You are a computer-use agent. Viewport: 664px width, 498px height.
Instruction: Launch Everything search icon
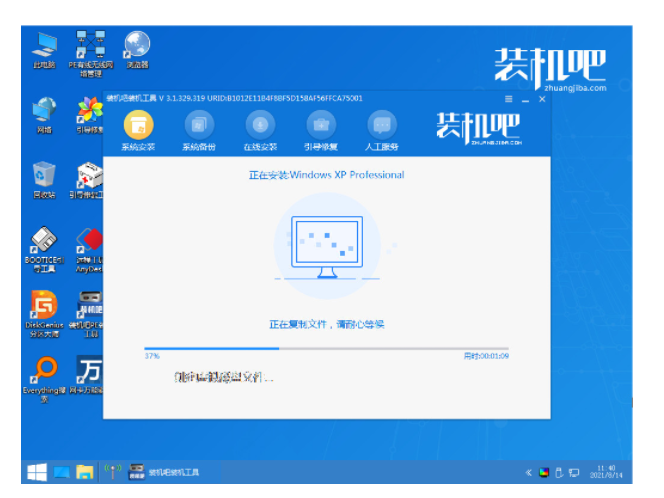44,379
